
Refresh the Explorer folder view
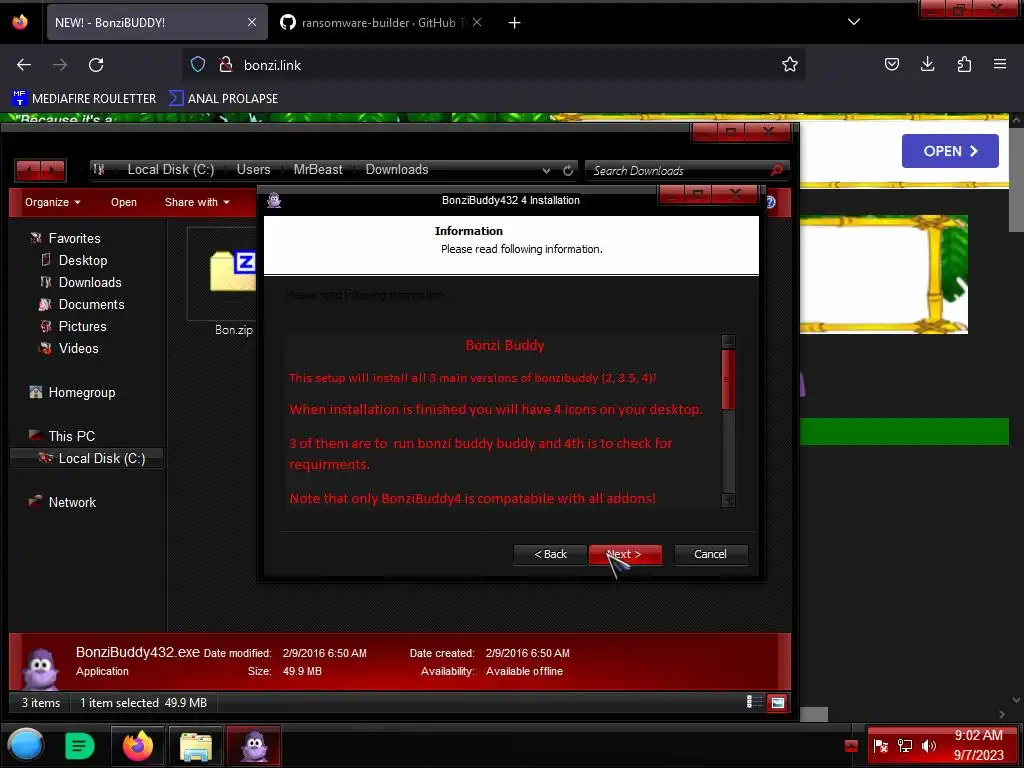568,170
